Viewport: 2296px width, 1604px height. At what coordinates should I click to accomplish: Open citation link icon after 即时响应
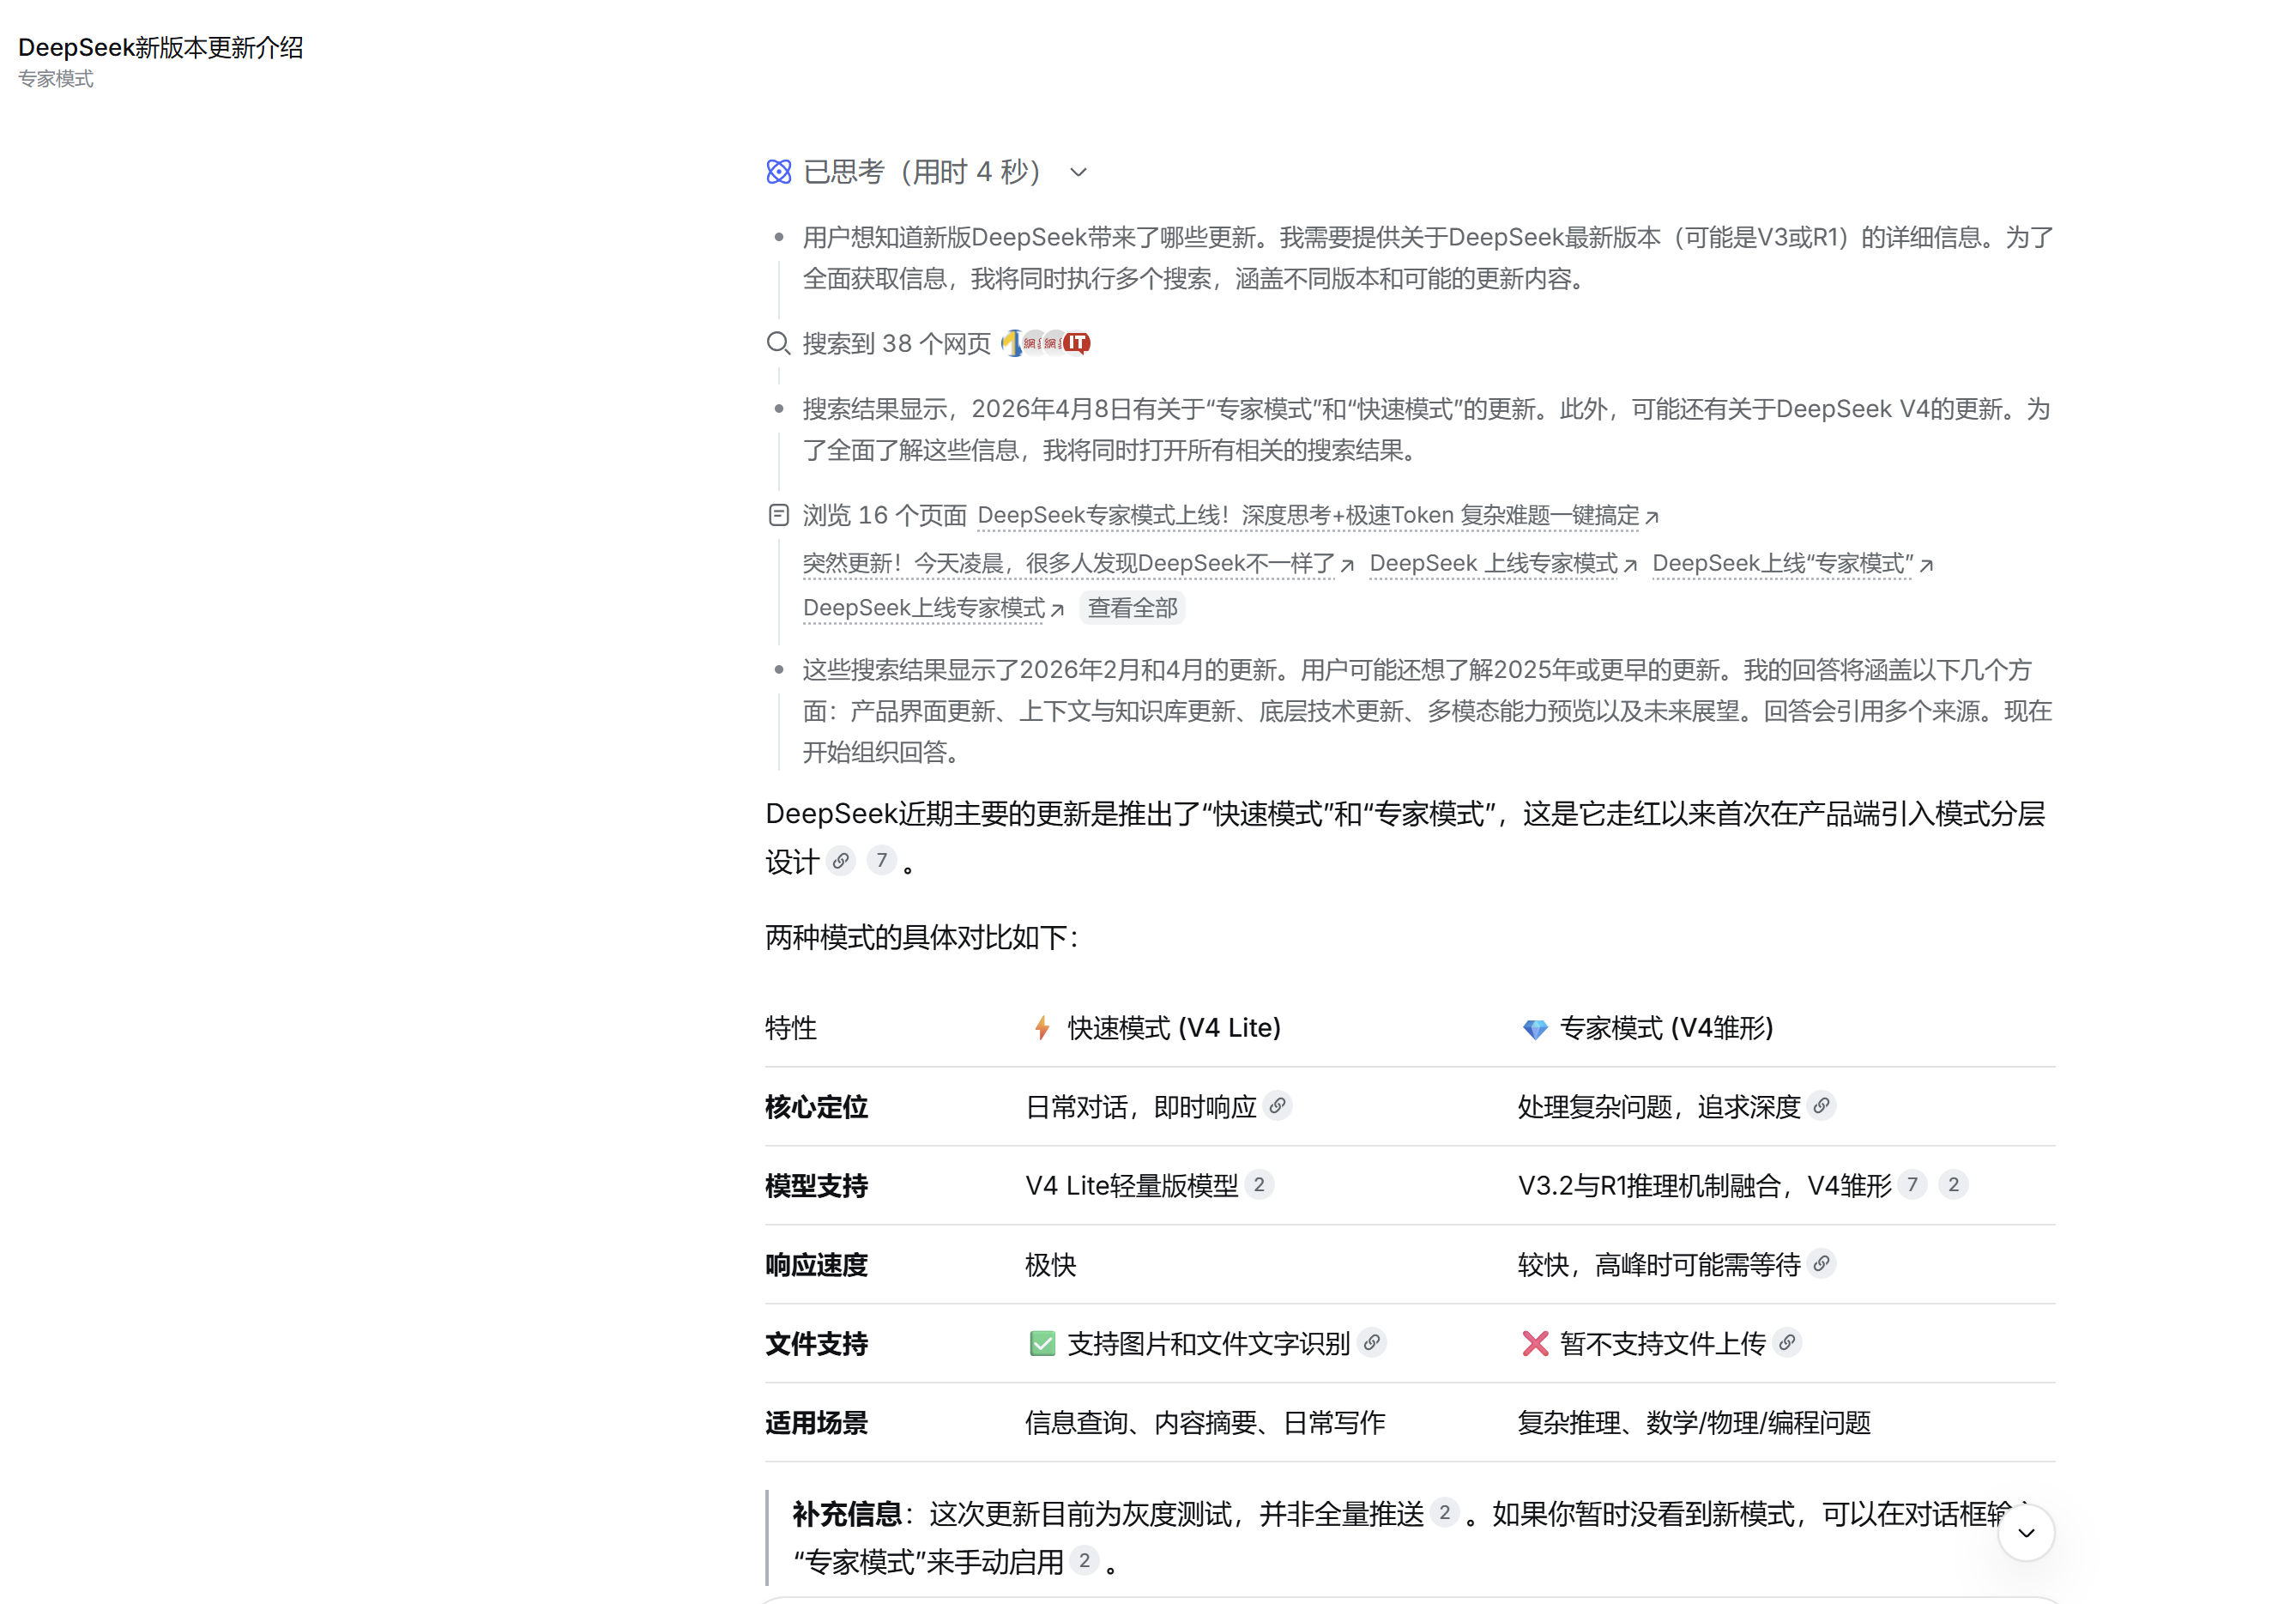tap(1277, 1105)
